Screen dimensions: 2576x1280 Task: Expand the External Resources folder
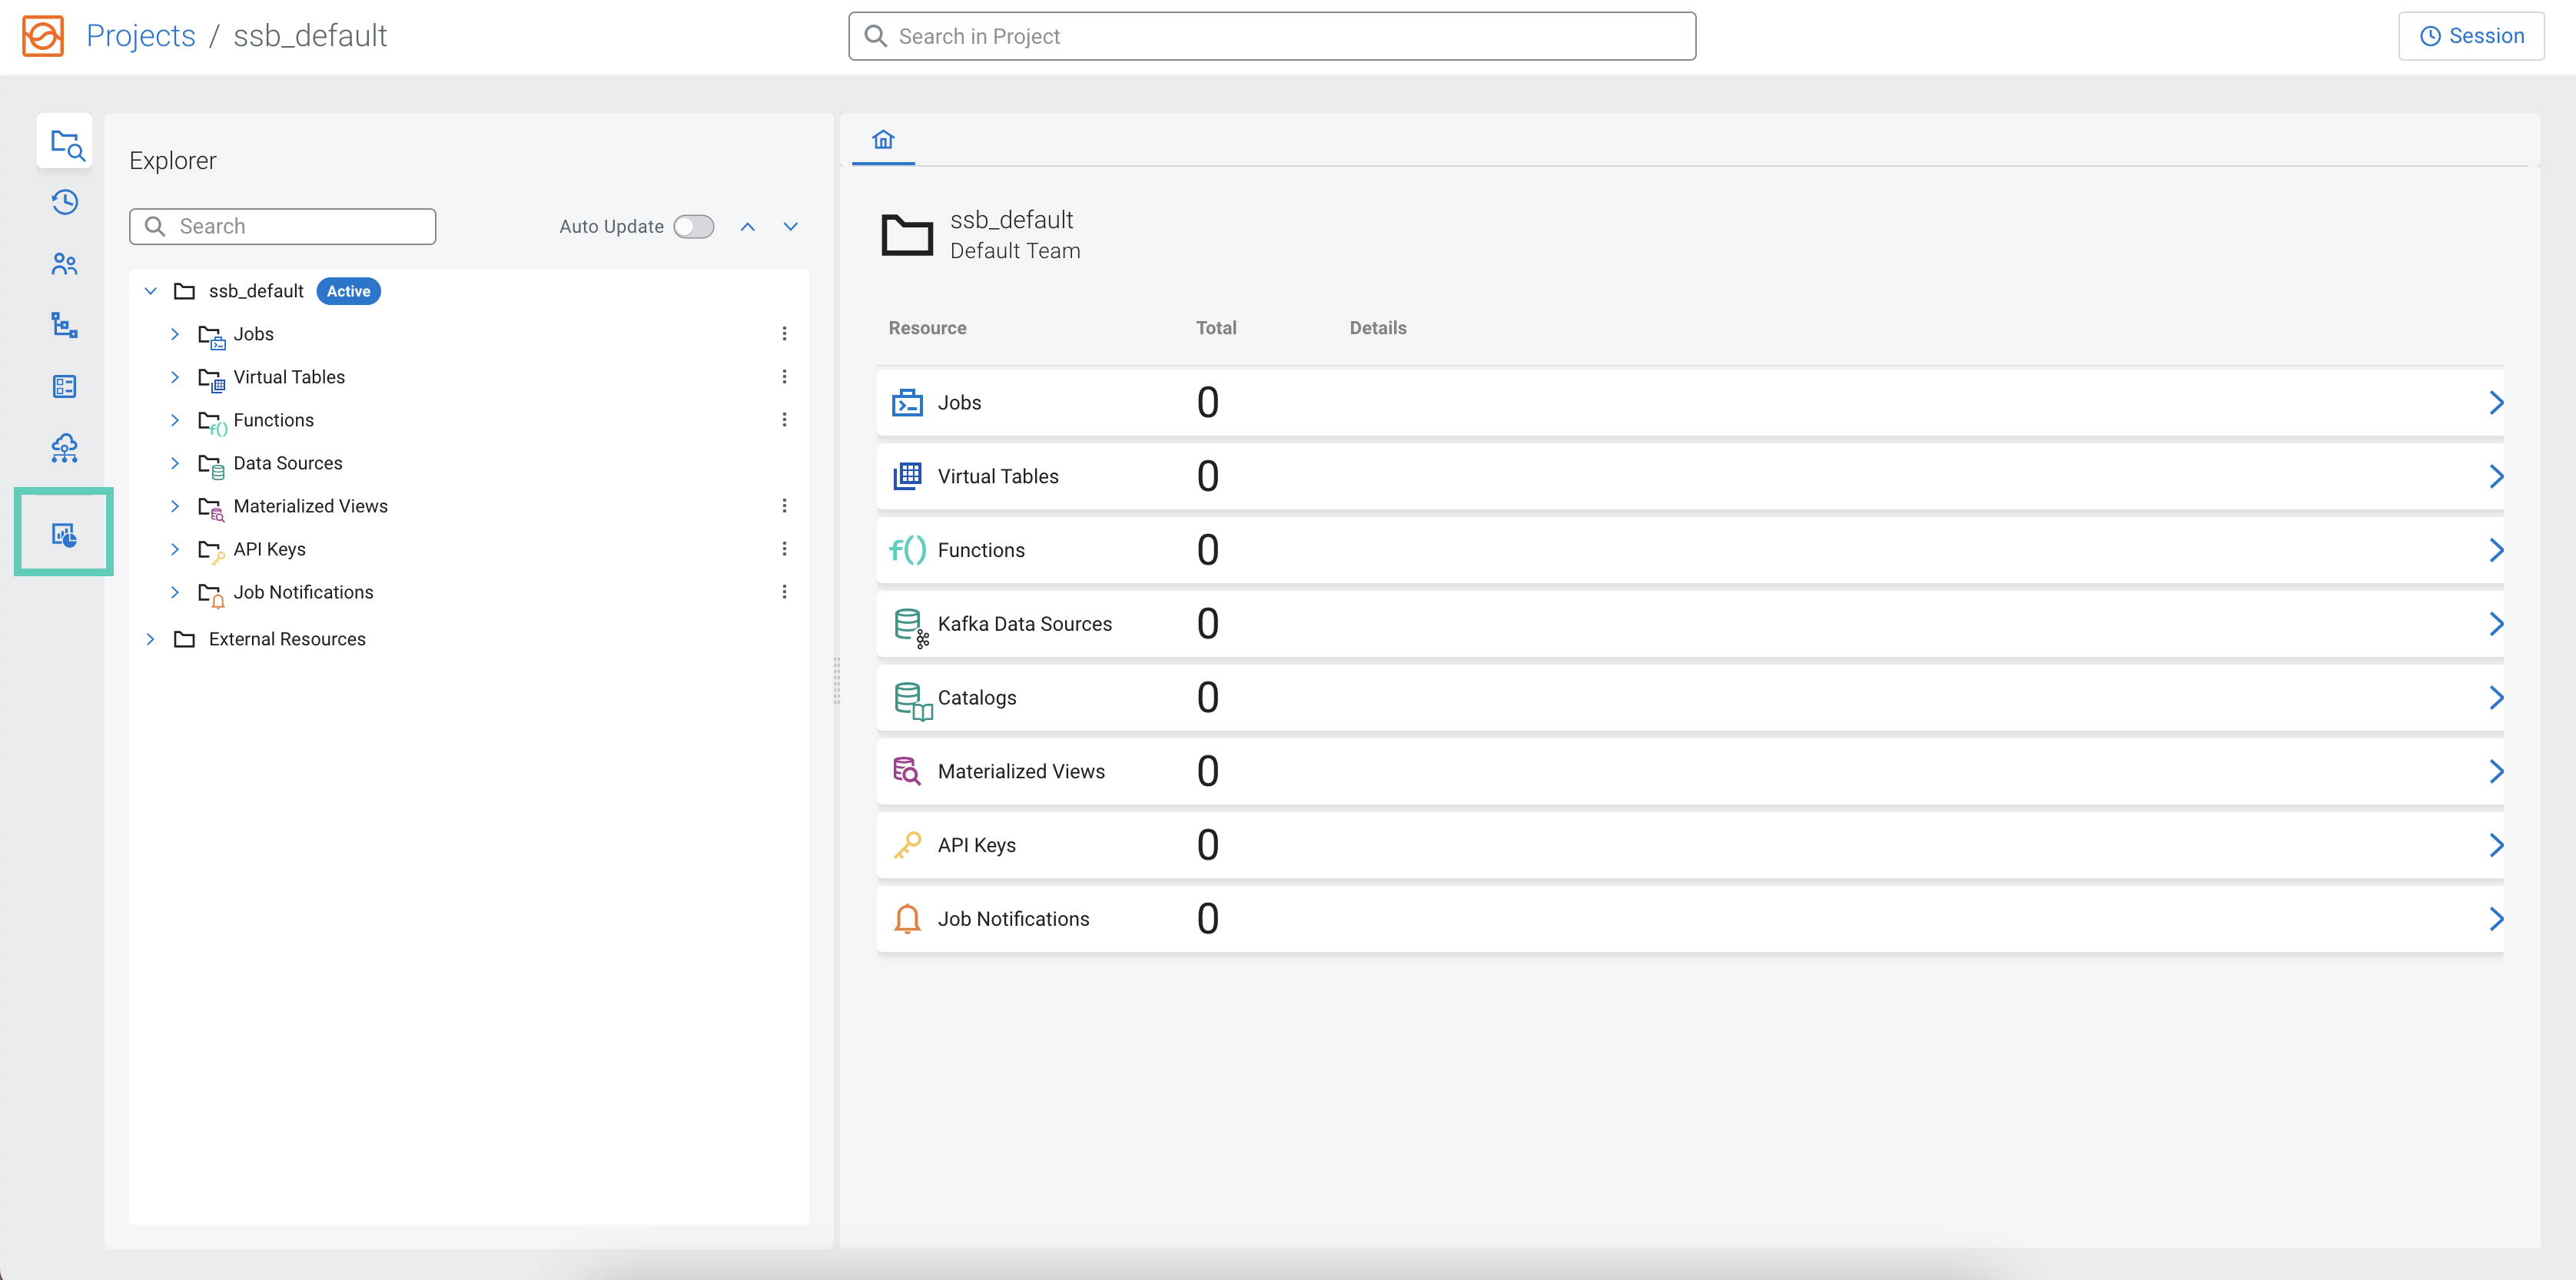[x=151, y=639]
